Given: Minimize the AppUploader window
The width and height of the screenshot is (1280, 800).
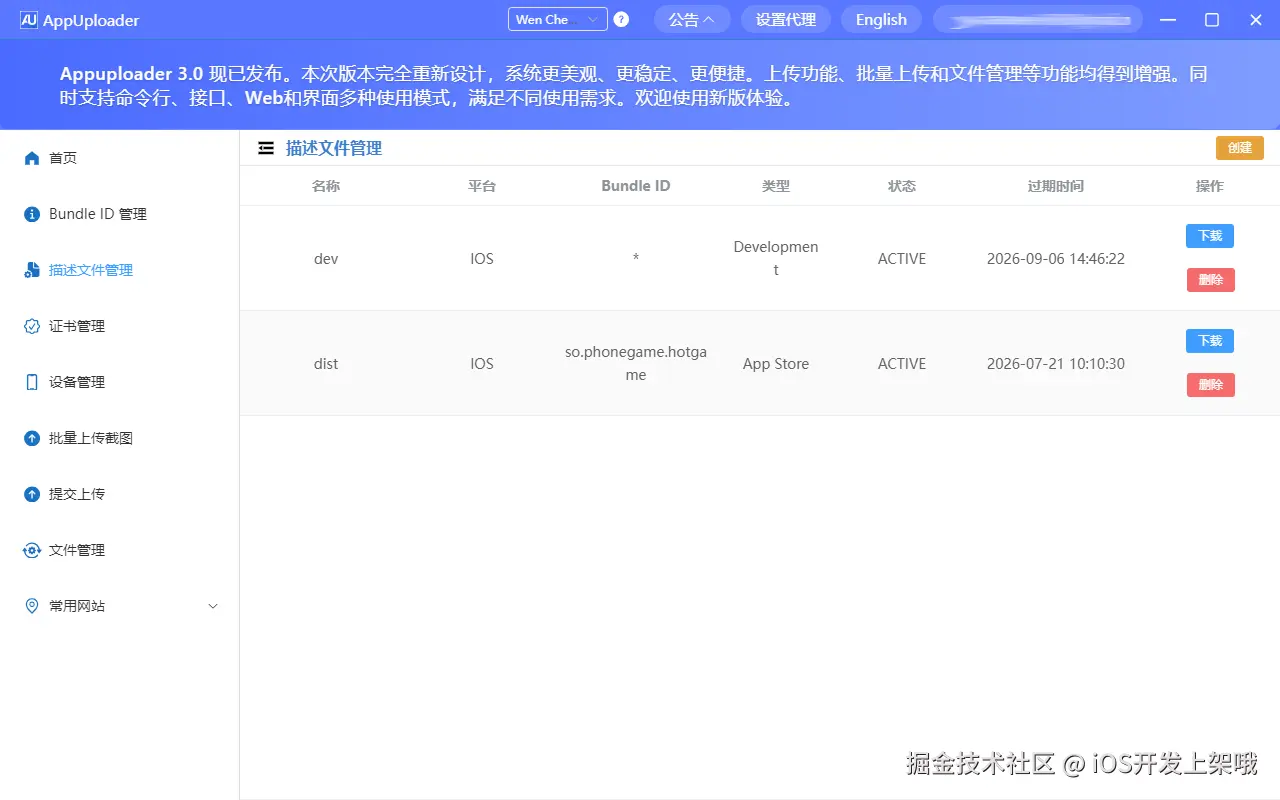Looking at the screenshot, I should click(1167, 19).
